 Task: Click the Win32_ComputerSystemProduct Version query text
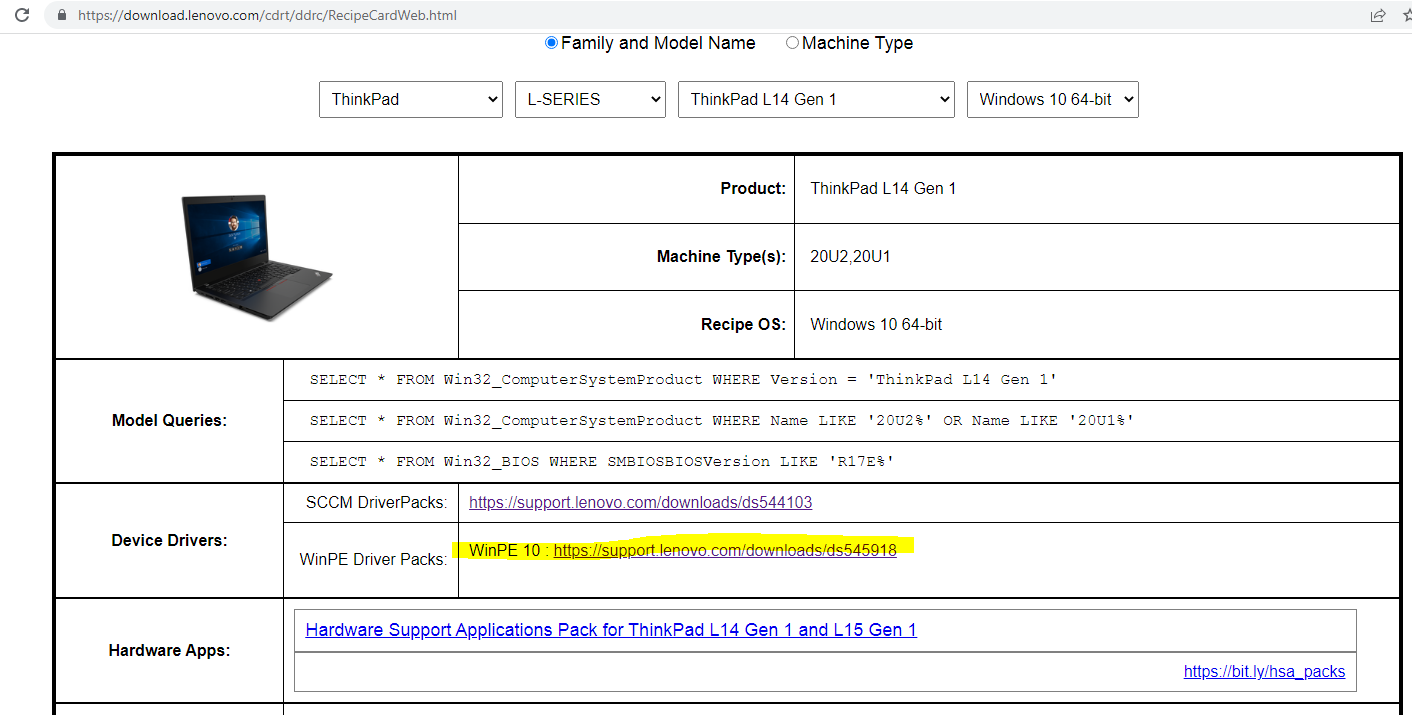coord(683,380)
